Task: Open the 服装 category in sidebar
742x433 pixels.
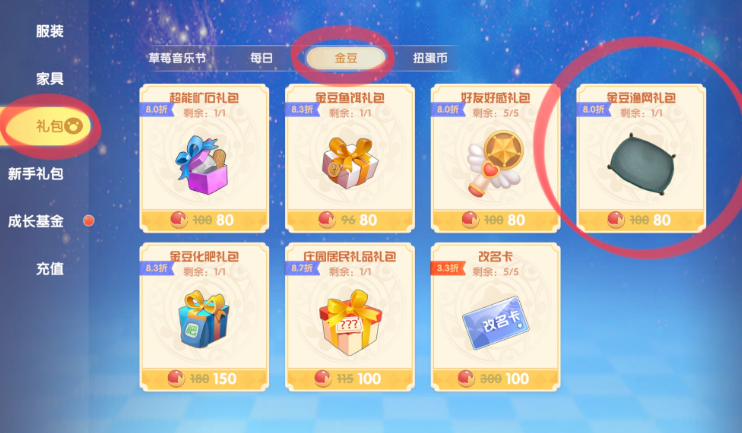Action: pyautogui.click(x=50, y=31)
